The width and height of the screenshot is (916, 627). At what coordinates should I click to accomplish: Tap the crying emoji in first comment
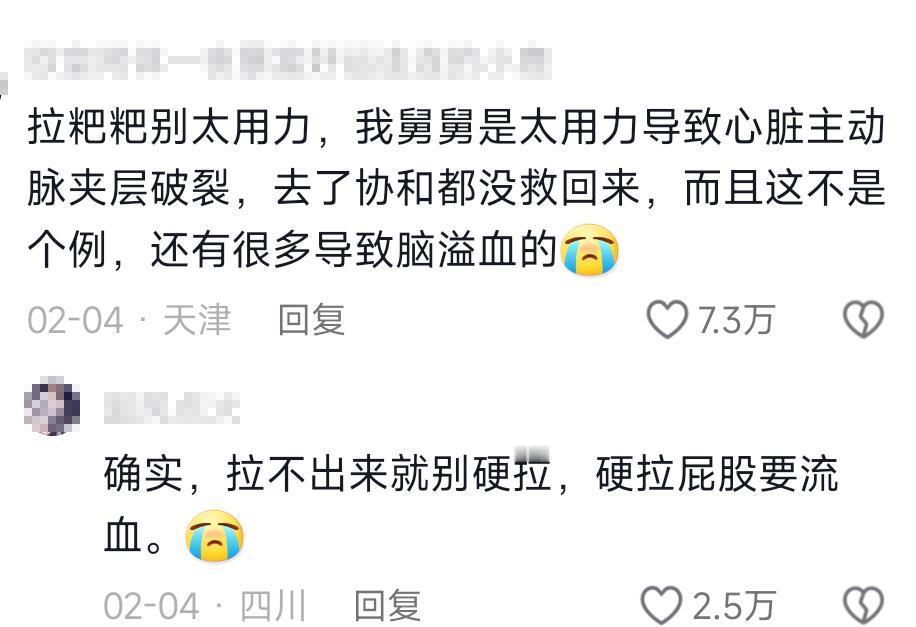589,250
